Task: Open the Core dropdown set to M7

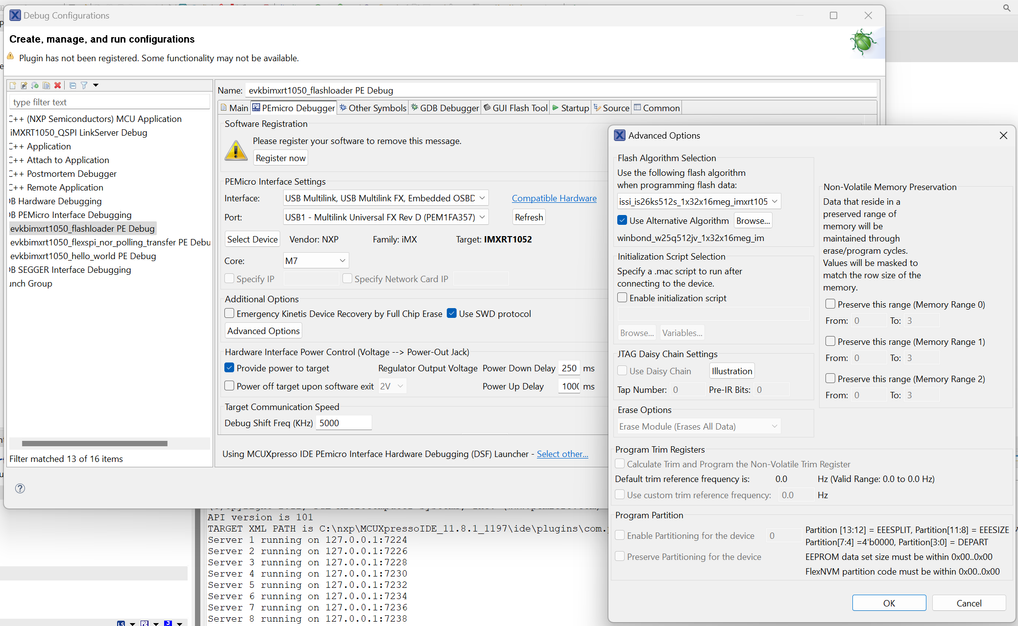Action: 316,260
